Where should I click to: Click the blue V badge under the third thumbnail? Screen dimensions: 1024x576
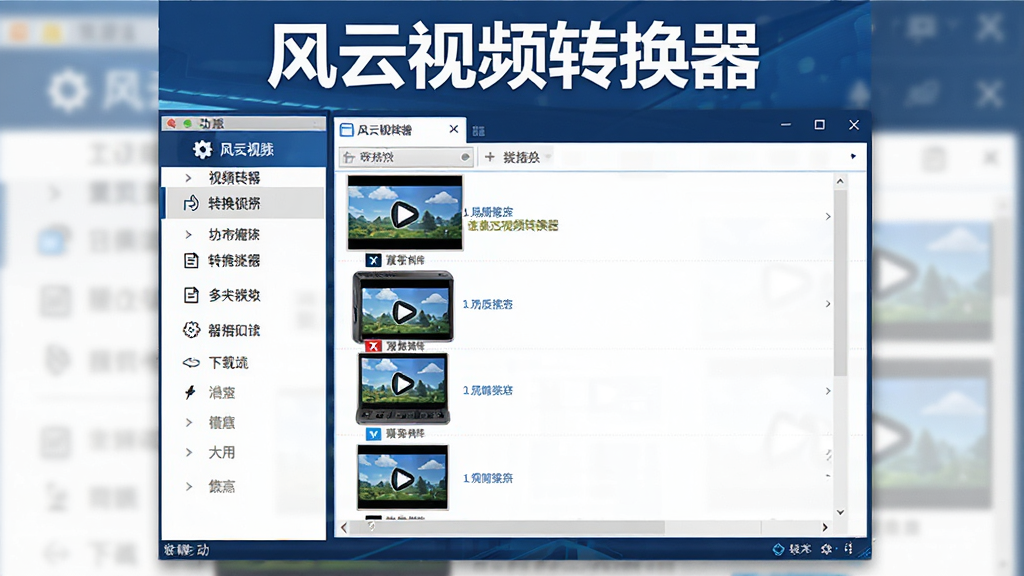click(373, 434)
